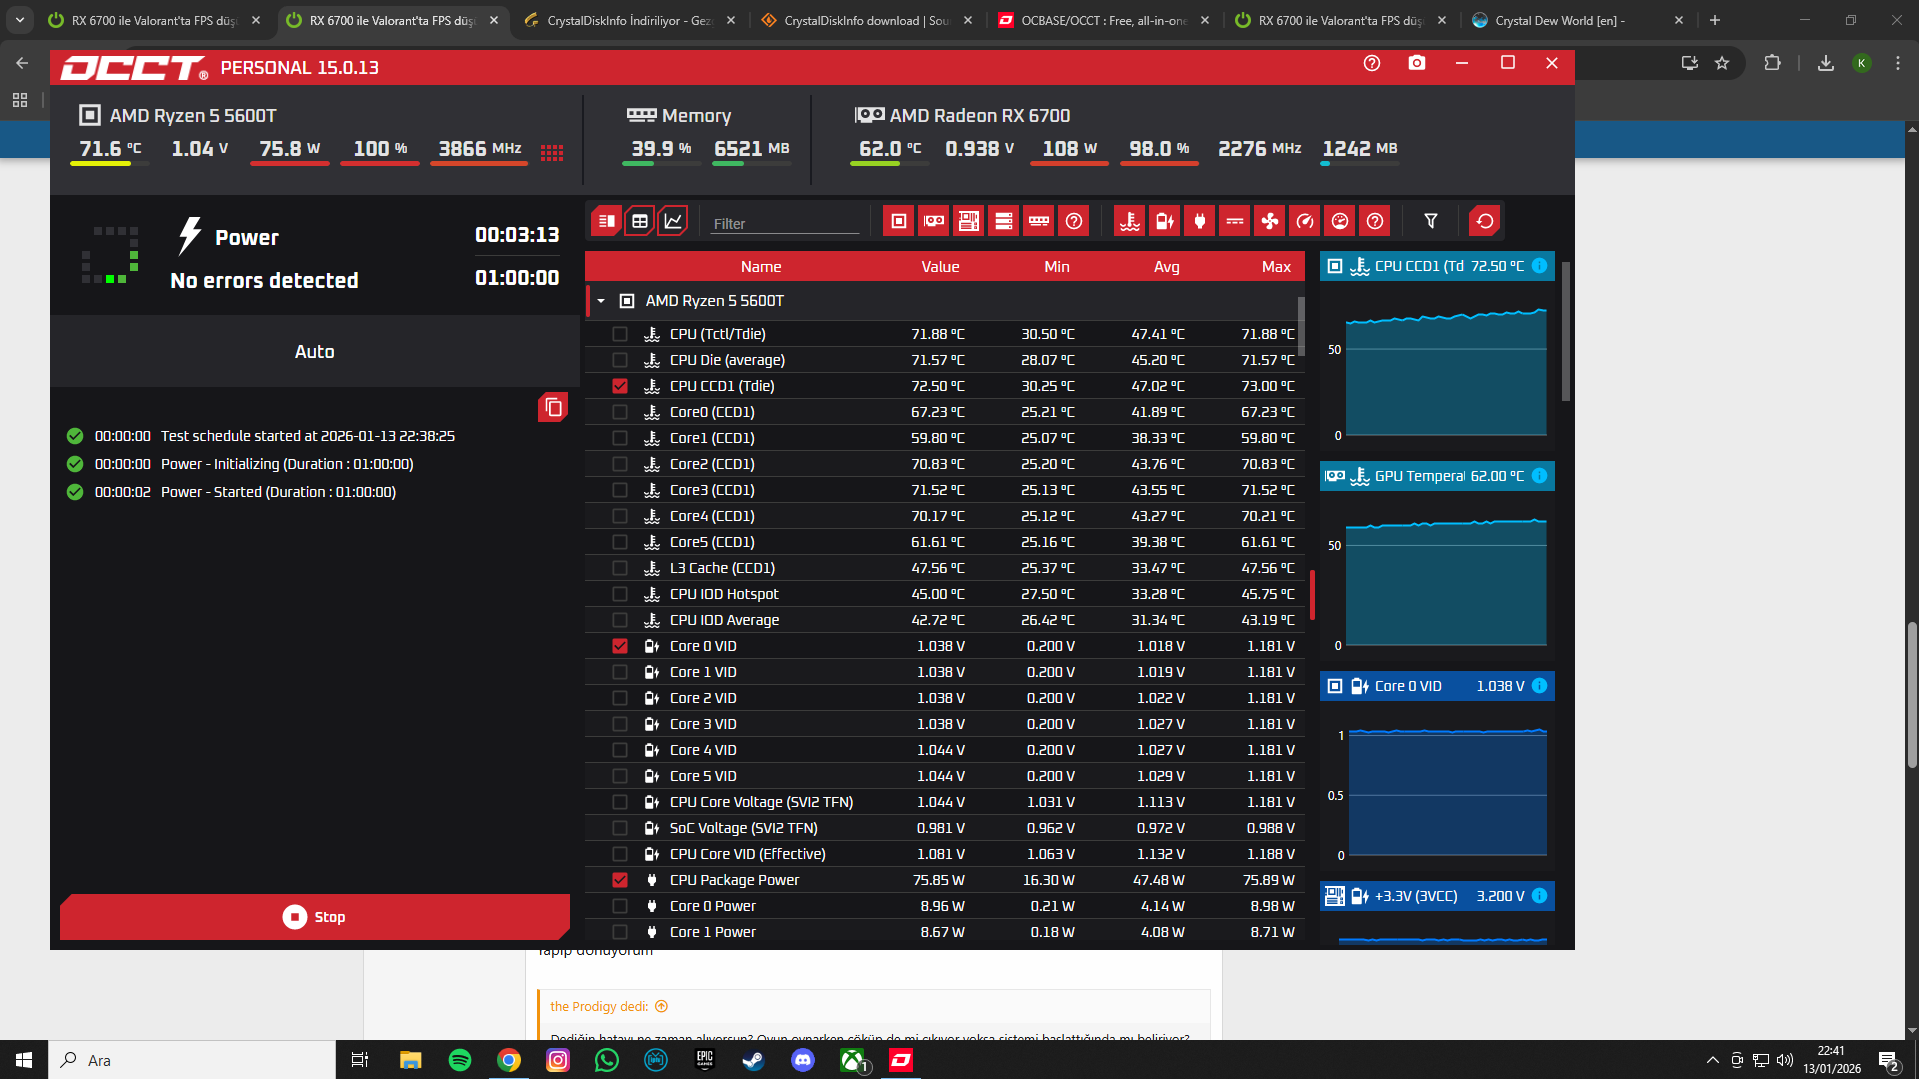Sort sensor table by Value column
This screenshot has height=1079, width=1919.
point(940,267)
